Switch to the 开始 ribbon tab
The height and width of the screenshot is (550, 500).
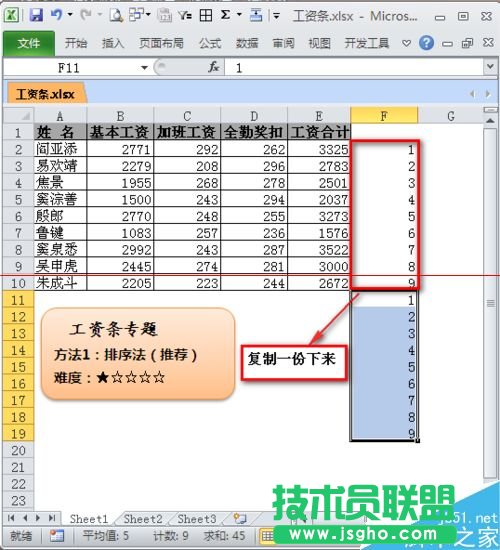(76, 43)
